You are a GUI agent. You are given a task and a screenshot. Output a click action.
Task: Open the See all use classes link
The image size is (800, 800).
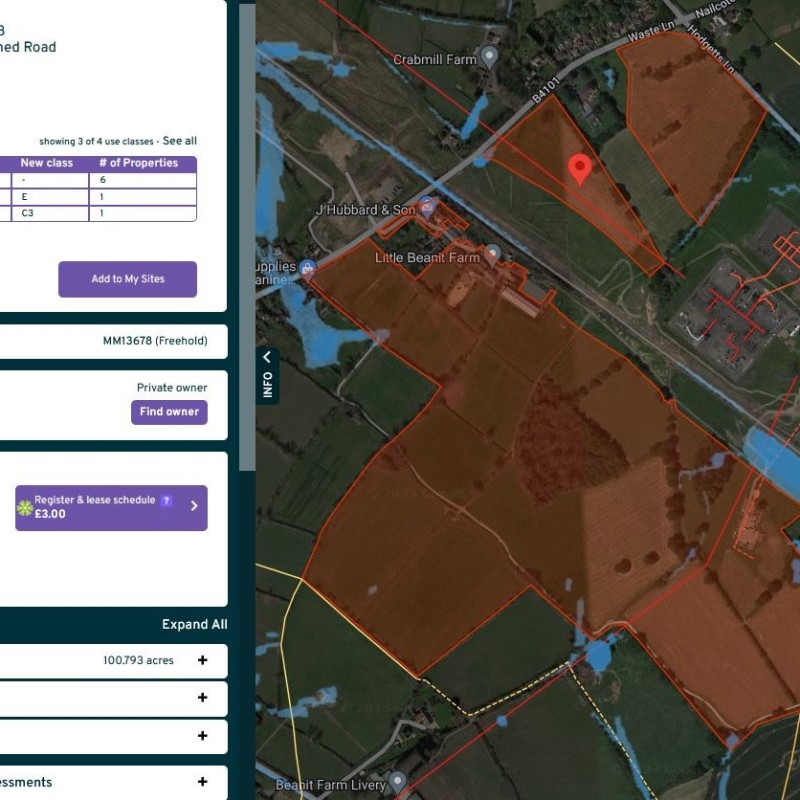(x=180, y=141)
